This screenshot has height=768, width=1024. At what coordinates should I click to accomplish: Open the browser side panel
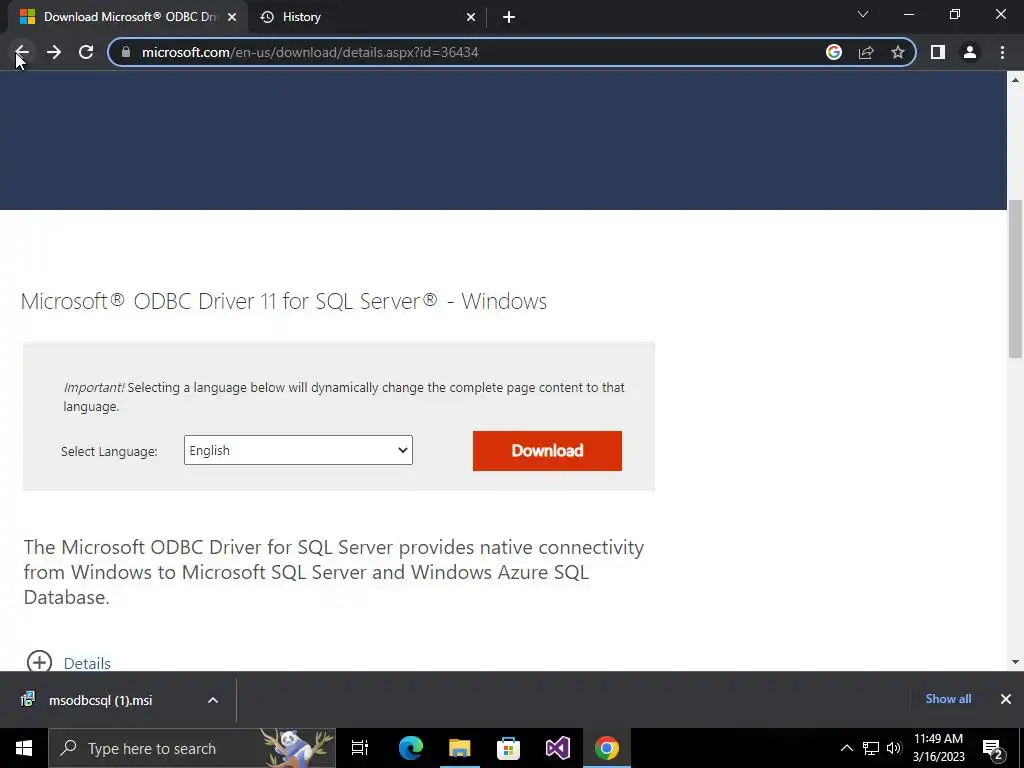[938, 52]
